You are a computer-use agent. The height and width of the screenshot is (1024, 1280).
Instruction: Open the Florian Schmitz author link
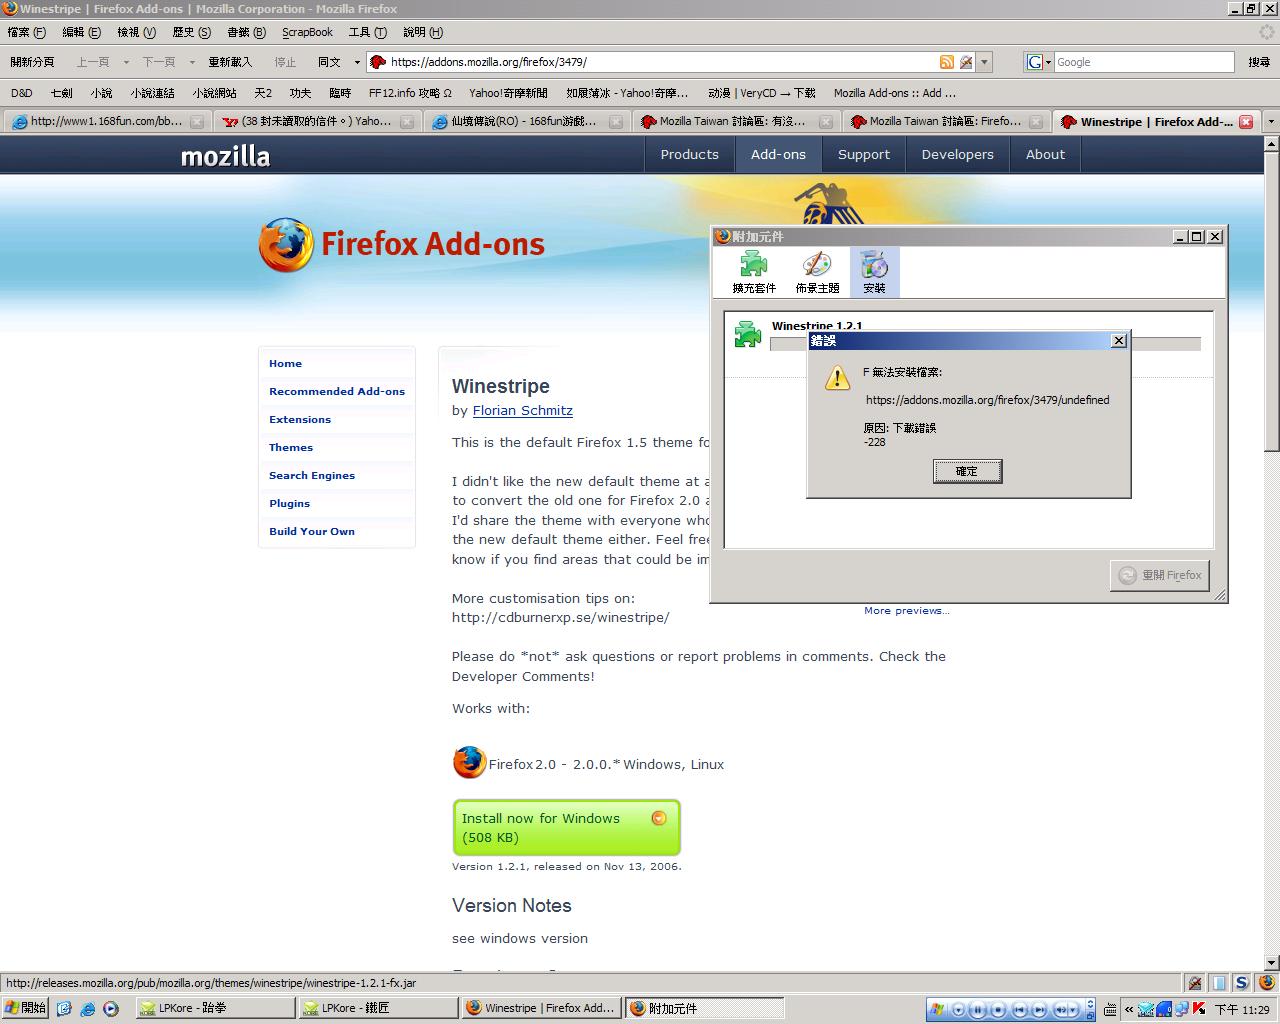(x=523, y=410)
